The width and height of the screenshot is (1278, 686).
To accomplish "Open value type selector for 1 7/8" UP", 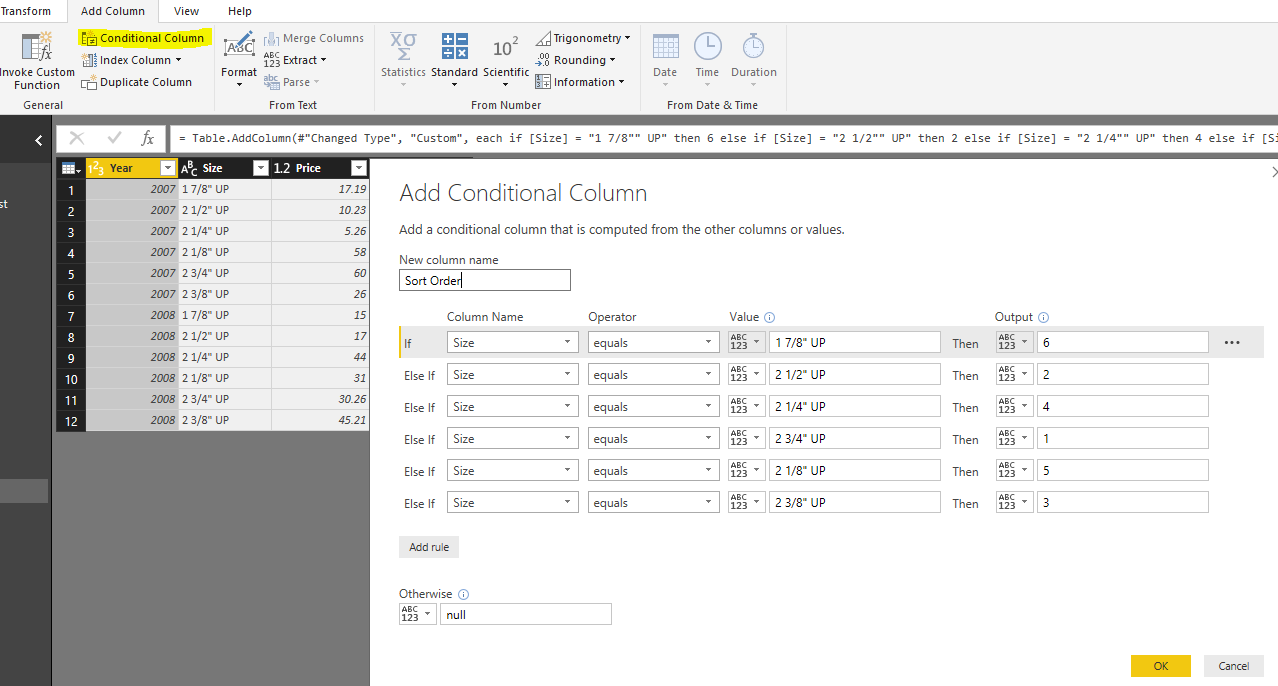I will click(747, 343).
